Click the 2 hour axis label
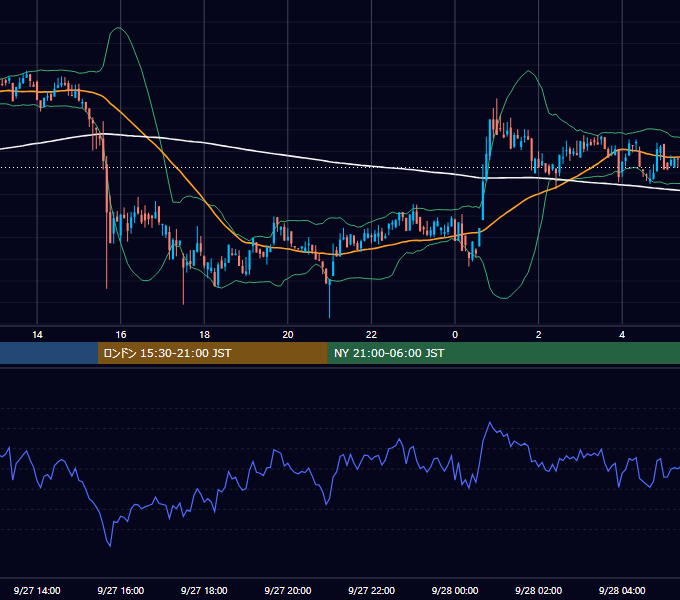The height and width of the screenshot is (600, 680). click(x=539, y=335)
